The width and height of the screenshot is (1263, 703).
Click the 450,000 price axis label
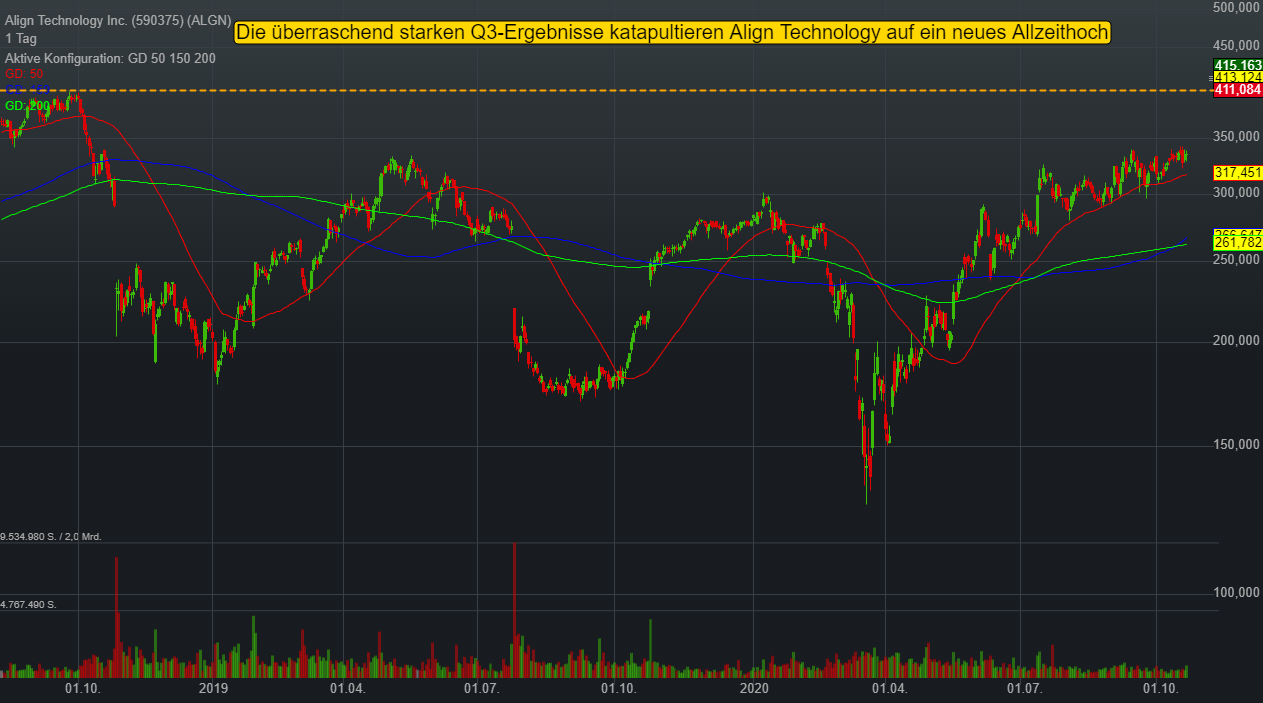pyautogui.click(x=1236, y=46)
